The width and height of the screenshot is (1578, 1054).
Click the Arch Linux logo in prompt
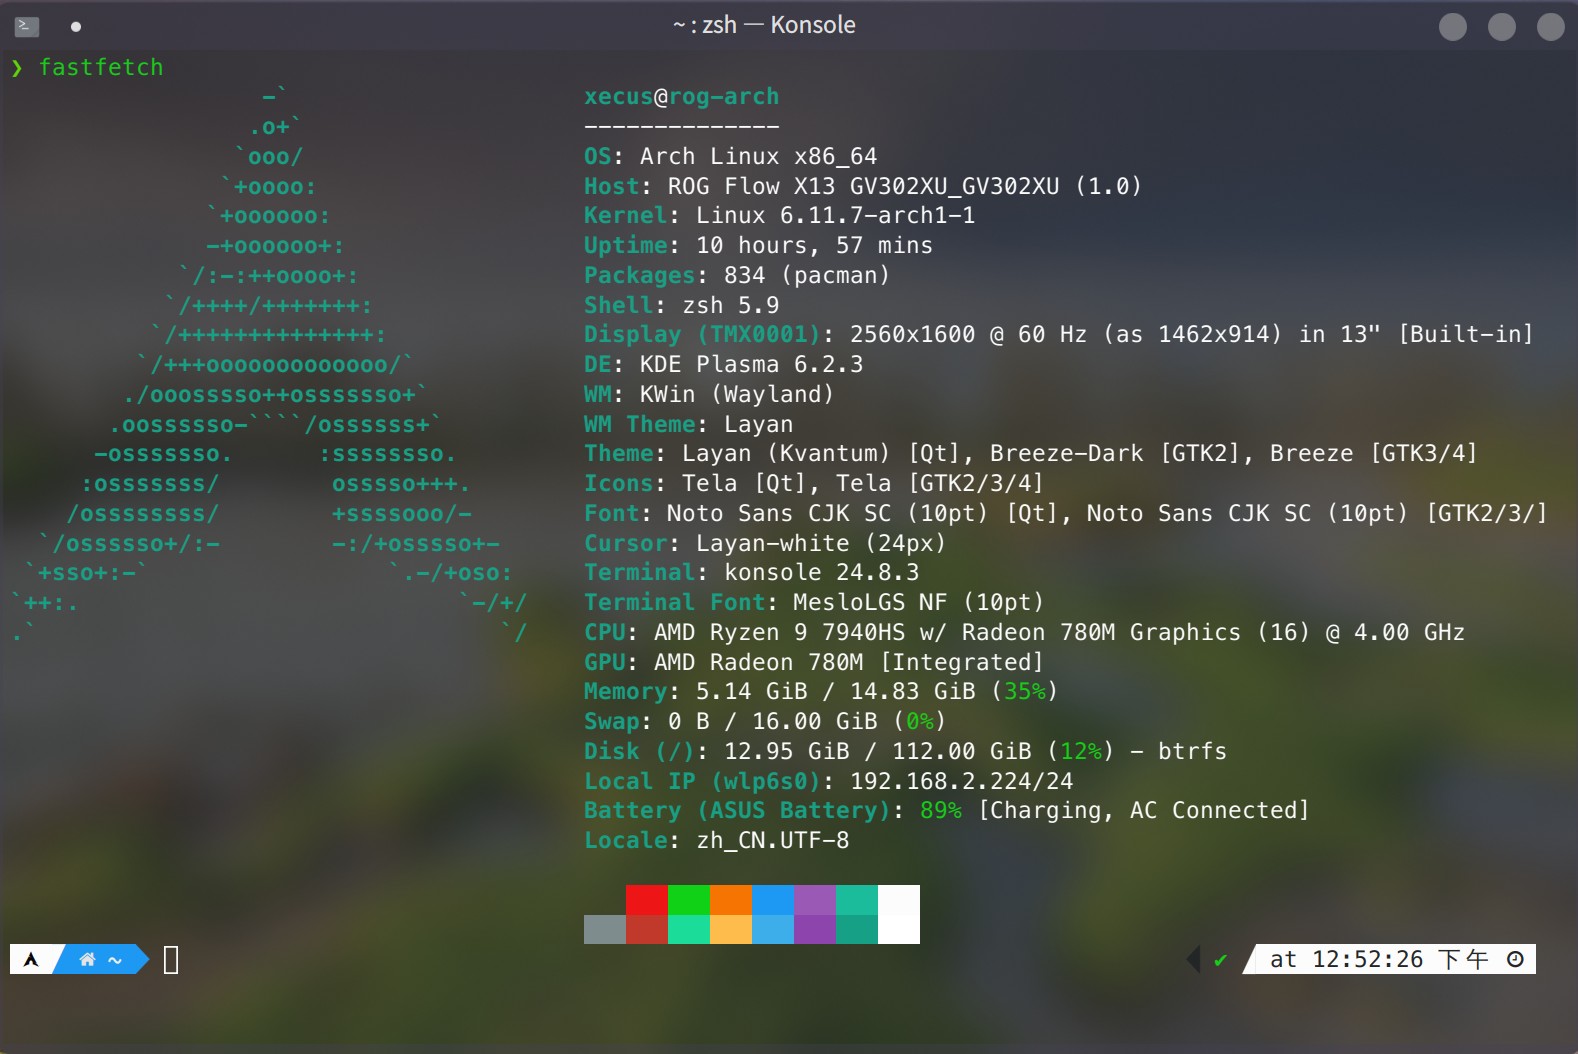32,960
